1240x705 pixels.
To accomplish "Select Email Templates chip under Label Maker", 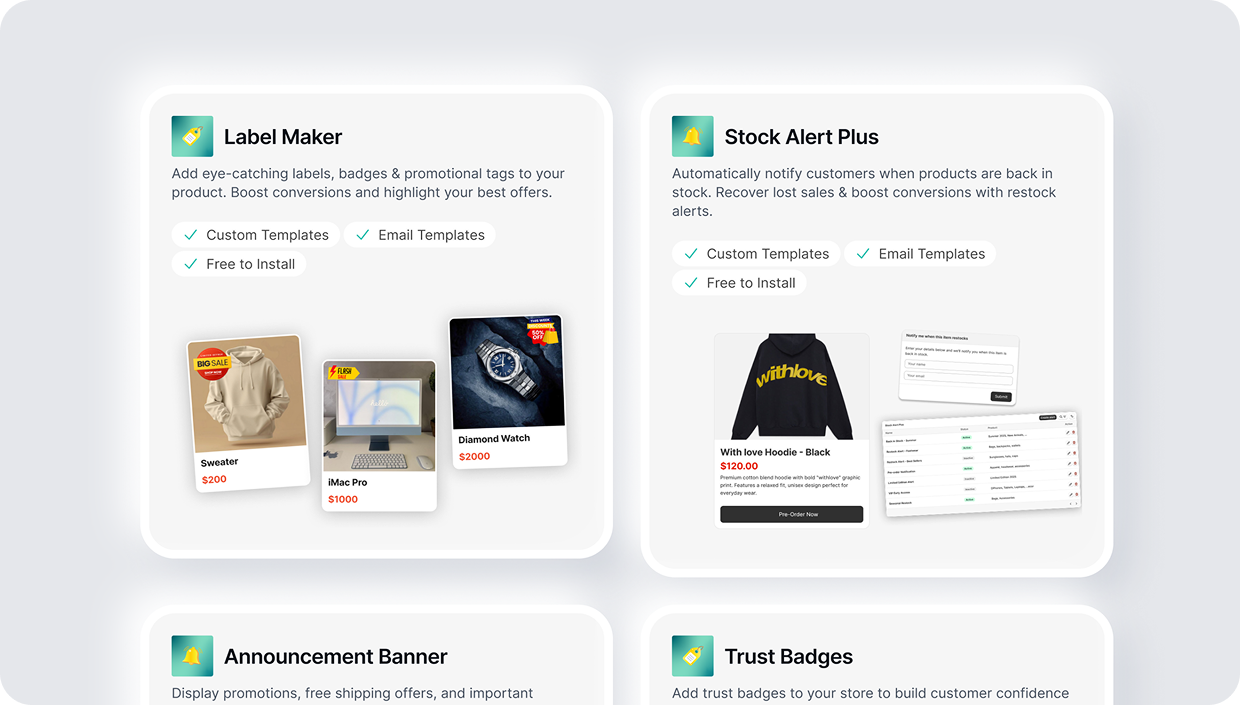I will pos(419,235).
